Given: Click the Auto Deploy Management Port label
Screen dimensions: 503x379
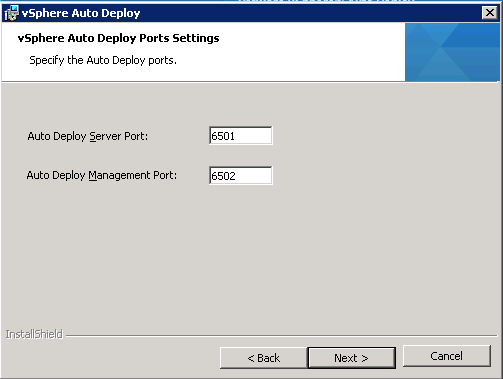Looking at the screenshot, I should pyautogui.click(x=102, y=175).
